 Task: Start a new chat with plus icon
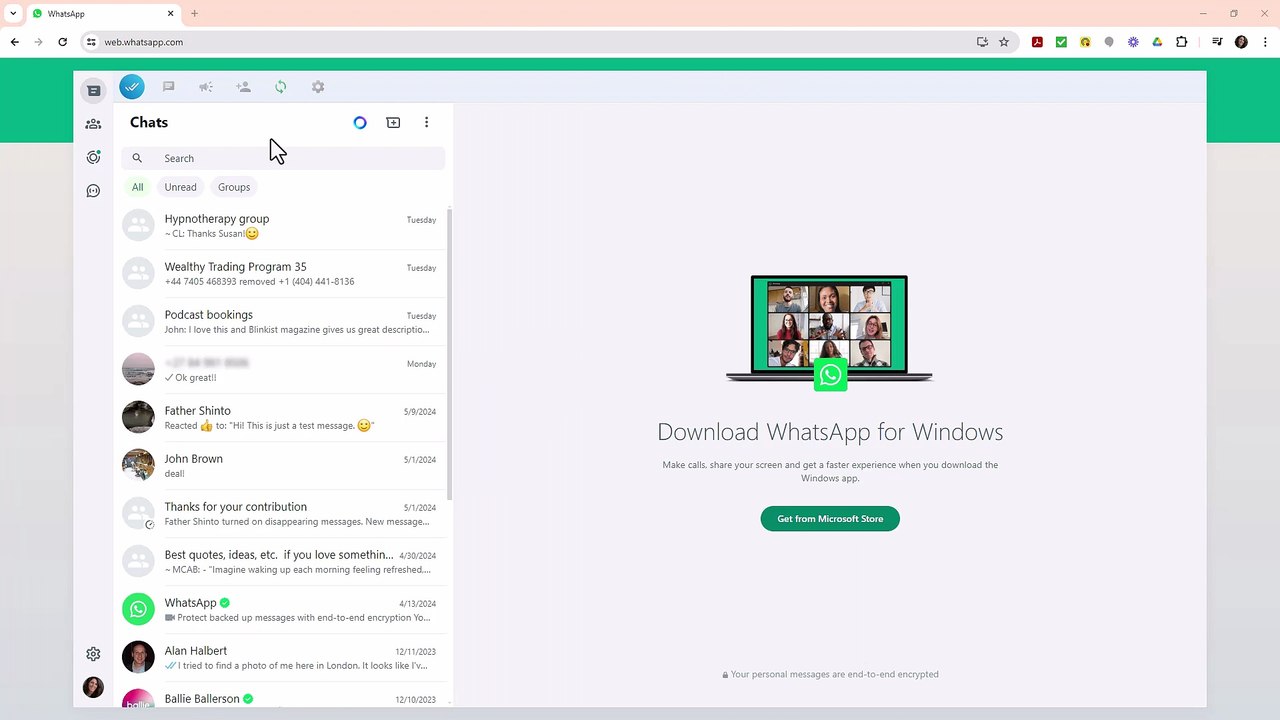pyautogui.click(x=393, y=123)
